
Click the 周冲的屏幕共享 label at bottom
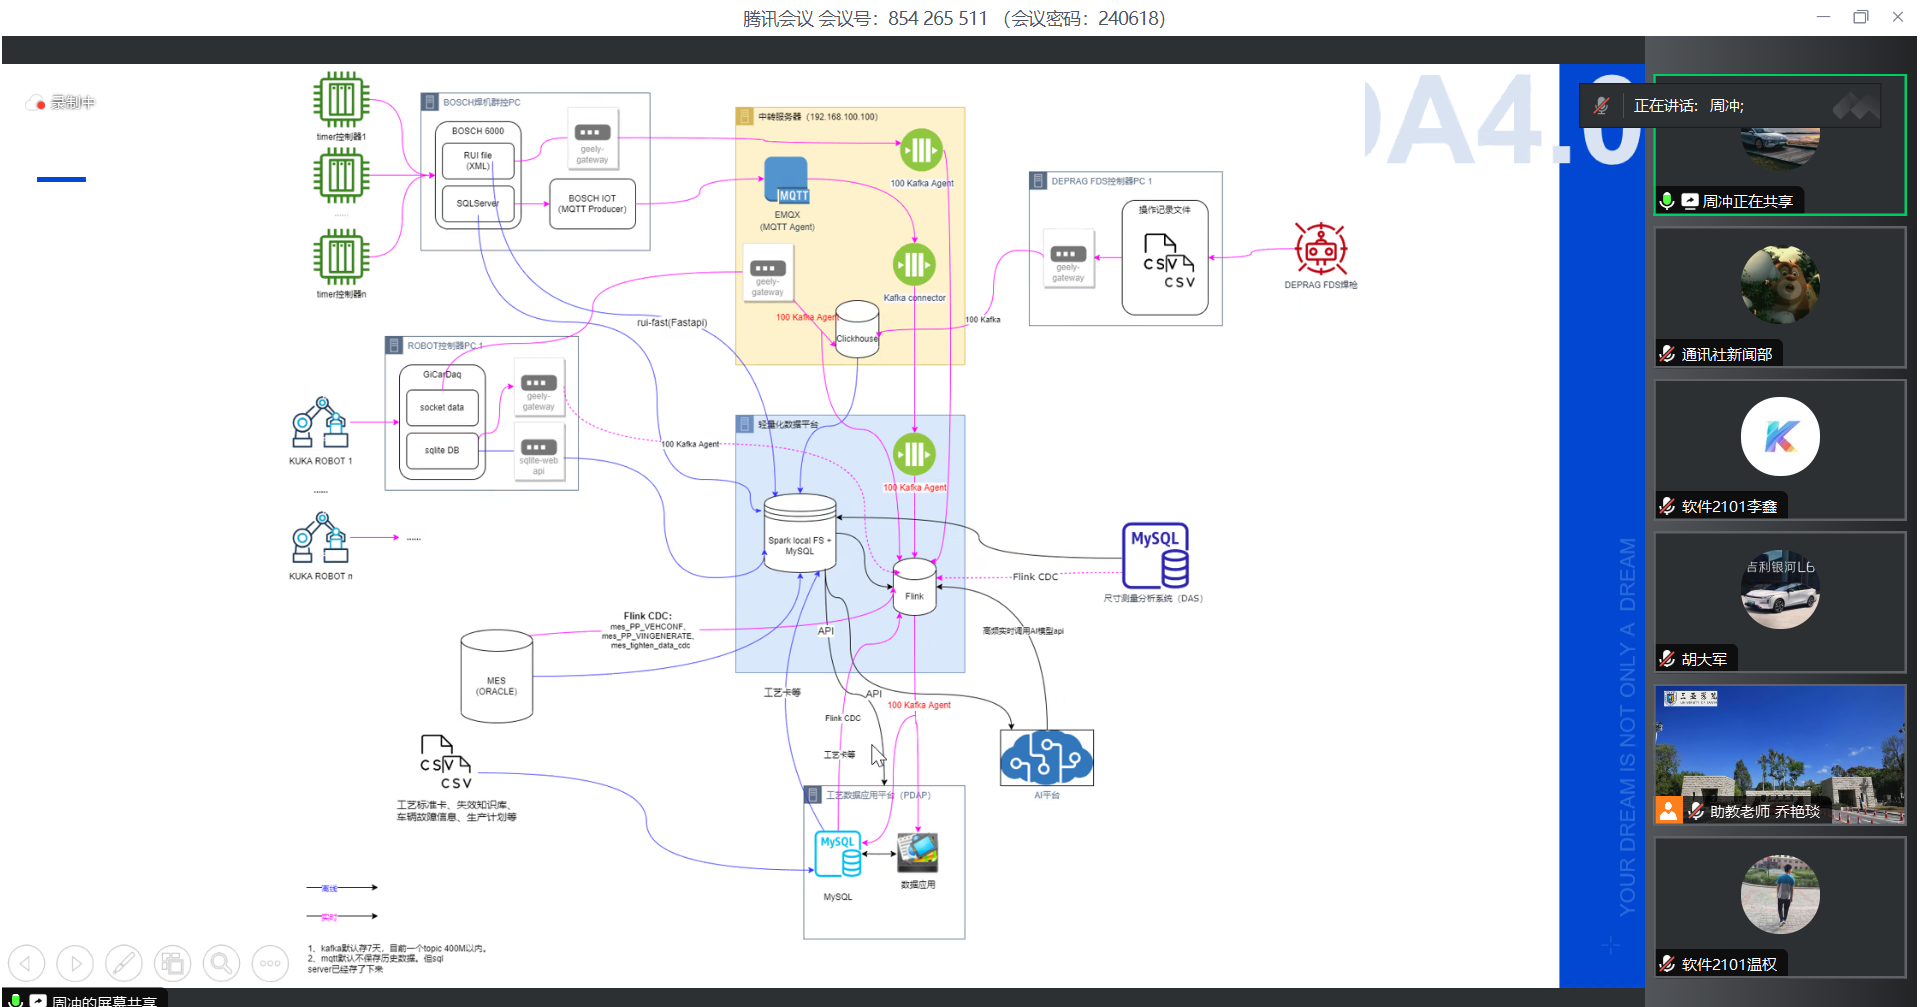pyautogui.click(x=104, y=1000)
